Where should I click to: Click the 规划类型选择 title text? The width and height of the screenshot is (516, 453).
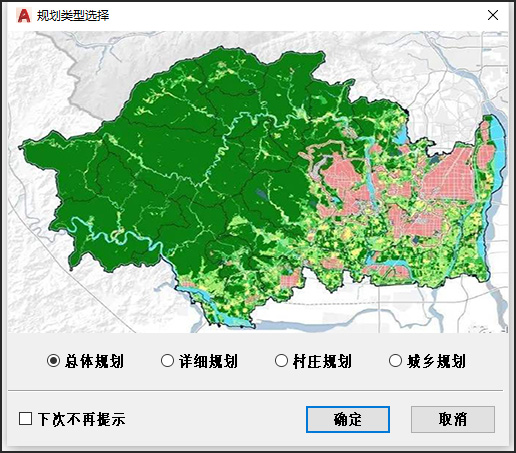(x=73, y=15)
